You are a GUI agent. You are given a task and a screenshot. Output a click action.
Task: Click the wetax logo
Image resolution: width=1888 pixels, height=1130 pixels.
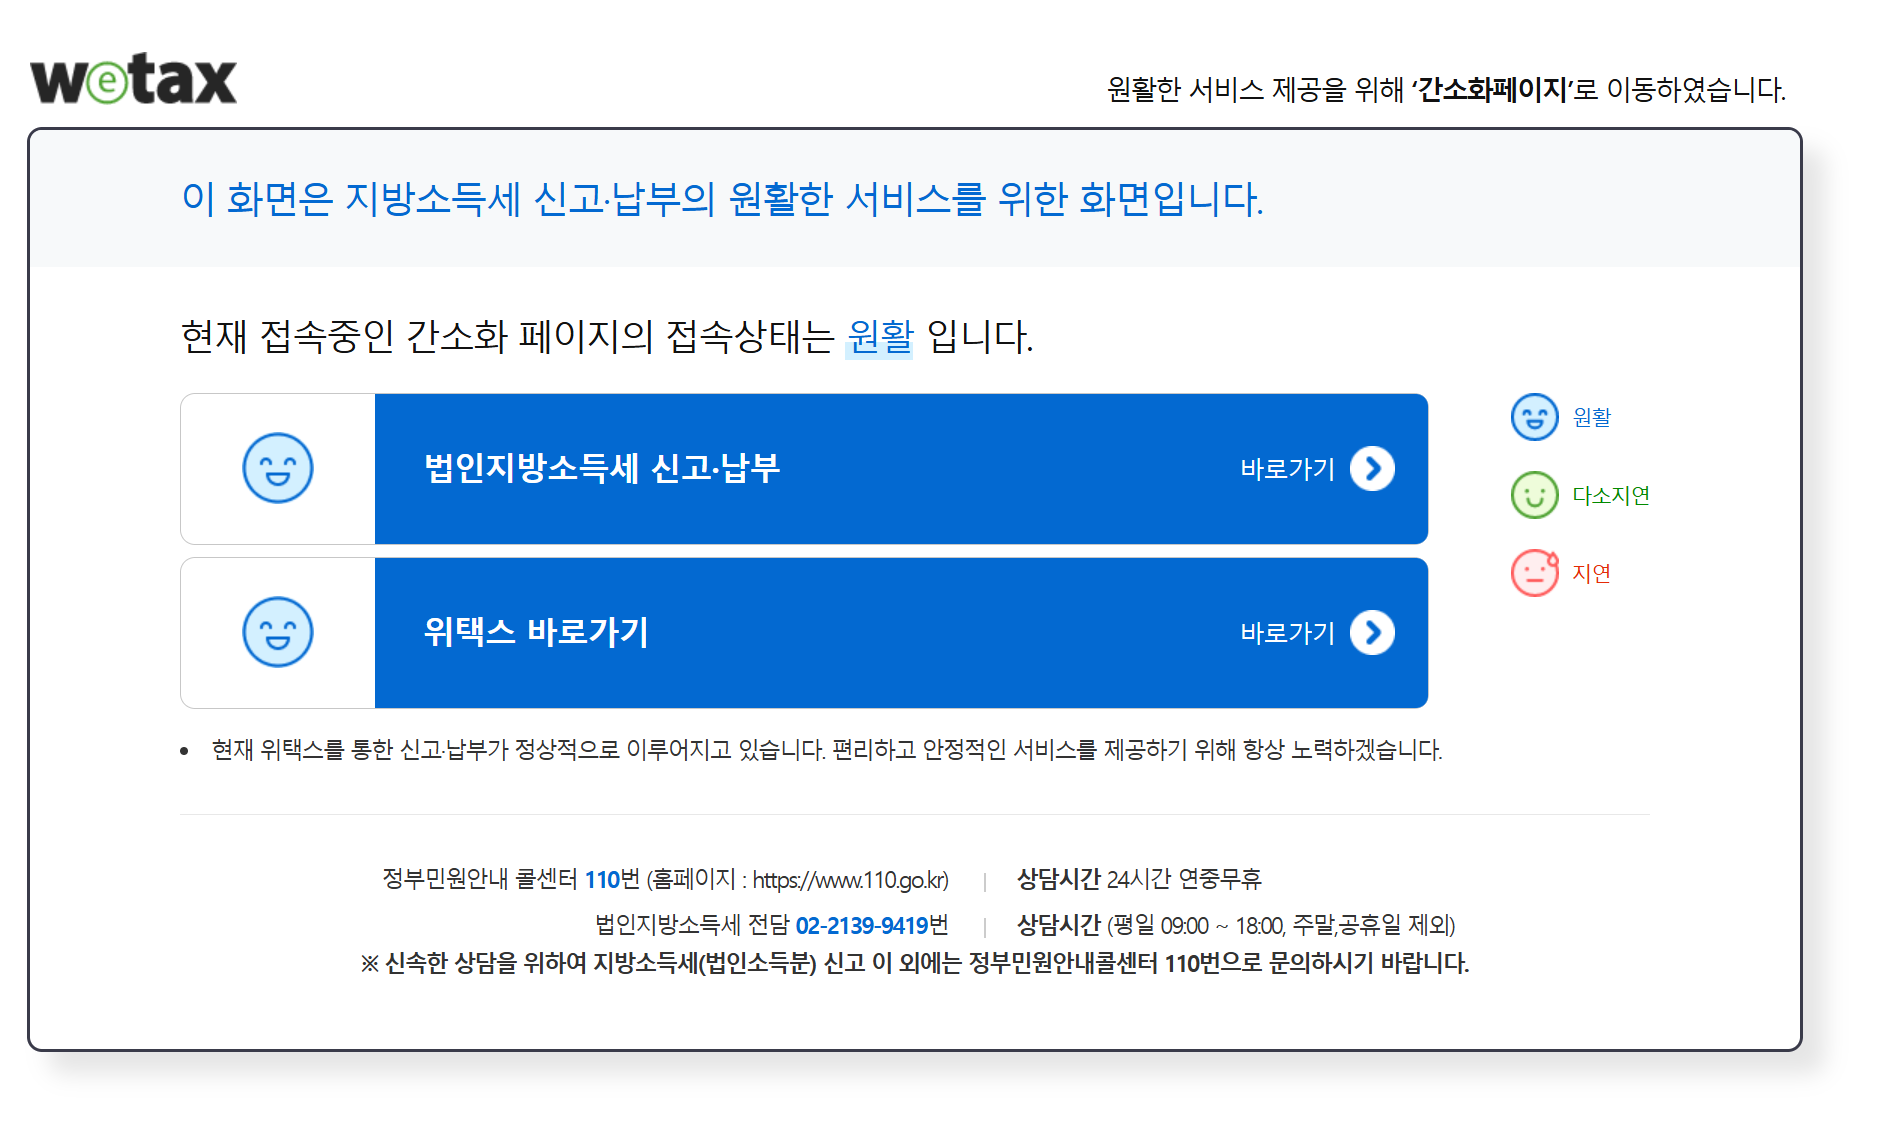pyautogui.click(x=133, y=79)
